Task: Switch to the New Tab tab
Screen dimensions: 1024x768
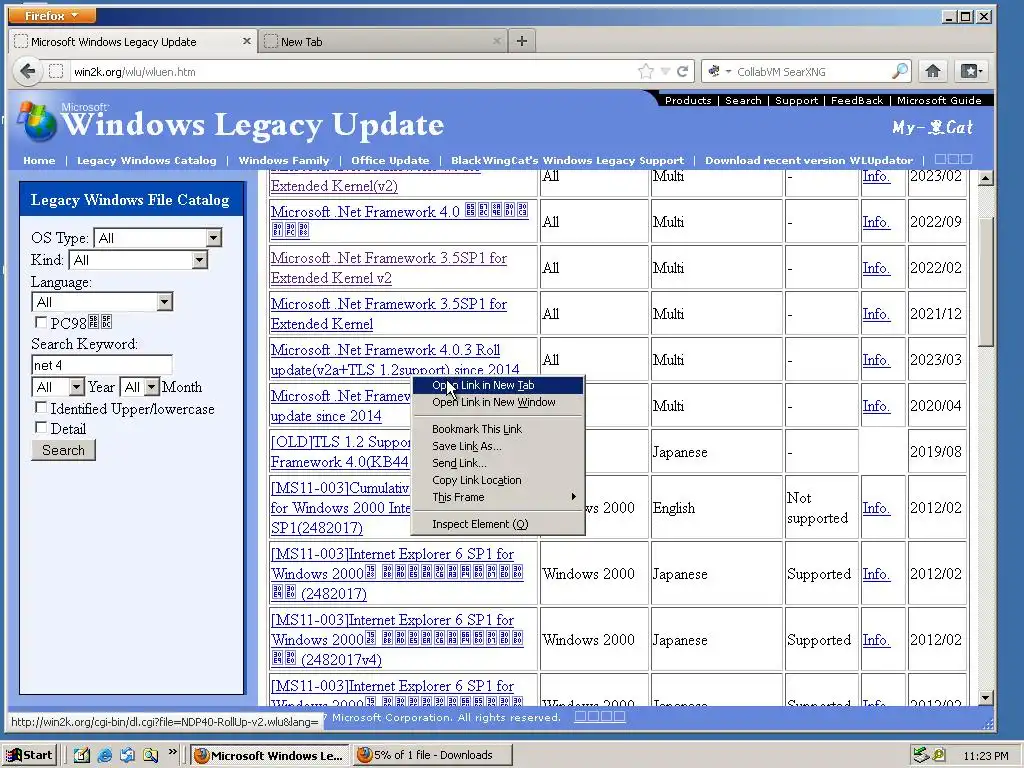Action: [x=383, y=41]
